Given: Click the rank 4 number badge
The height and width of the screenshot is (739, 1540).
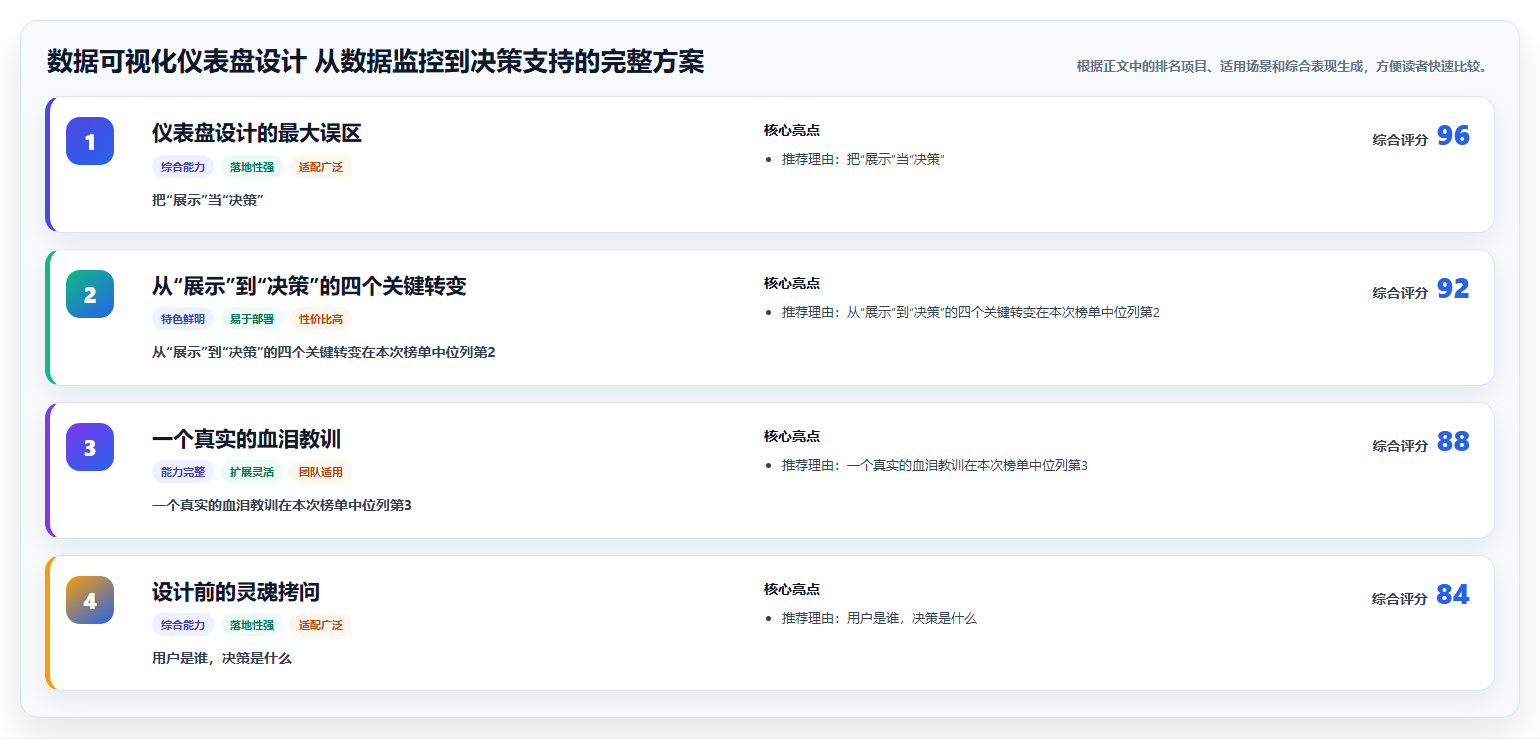Looking at the screenshot, I should coord(90,600).
